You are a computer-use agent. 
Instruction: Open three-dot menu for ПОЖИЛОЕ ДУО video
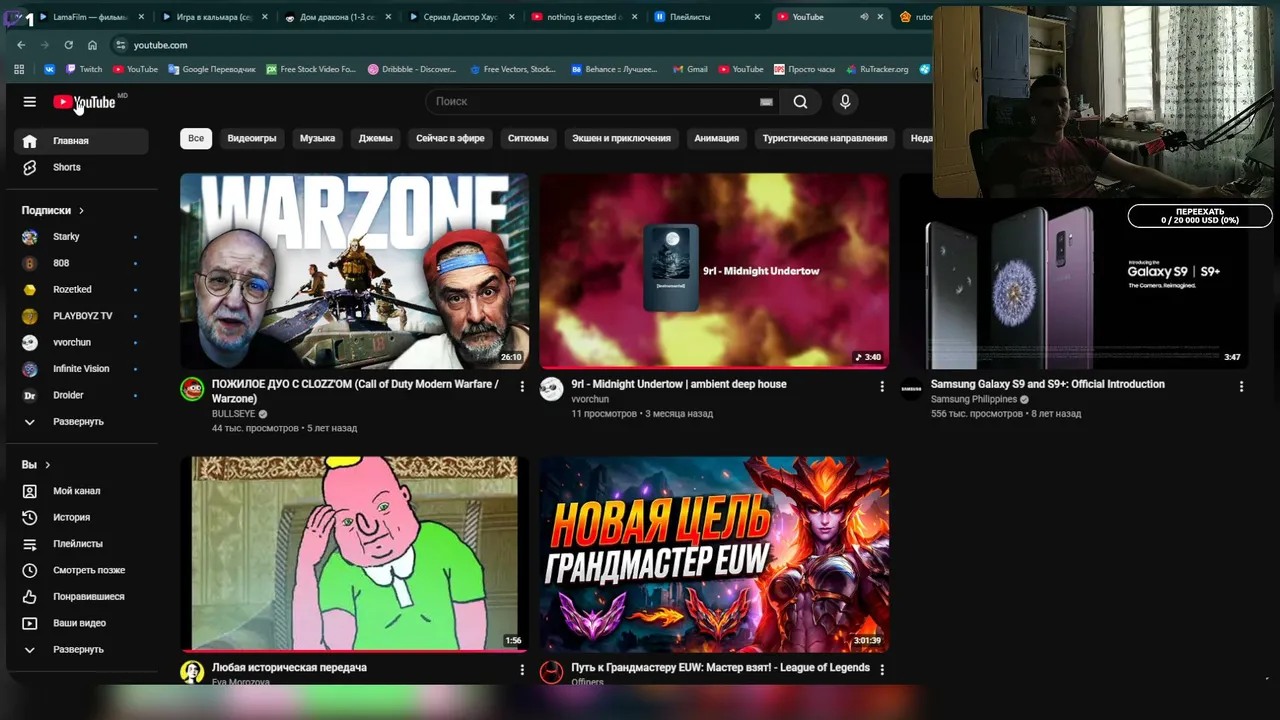pos(522,386)
